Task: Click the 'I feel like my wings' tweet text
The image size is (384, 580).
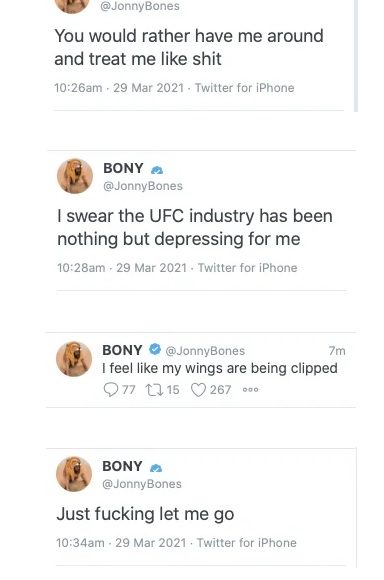Action: pos(220,368)
